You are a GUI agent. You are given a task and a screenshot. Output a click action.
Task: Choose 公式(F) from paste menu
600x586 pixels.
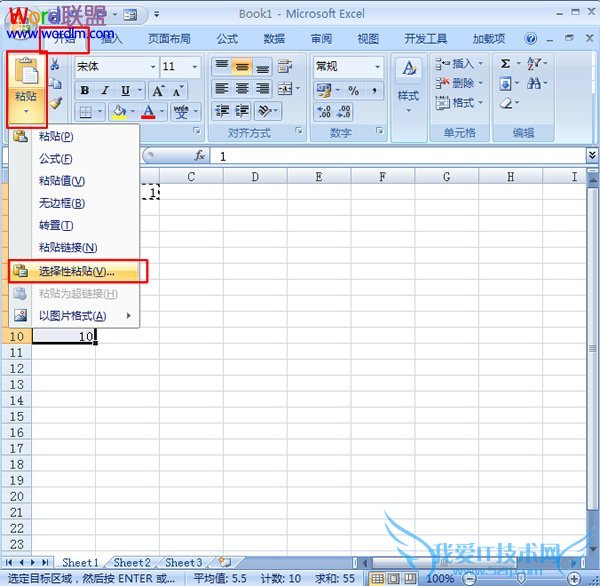tap(74, 158)
